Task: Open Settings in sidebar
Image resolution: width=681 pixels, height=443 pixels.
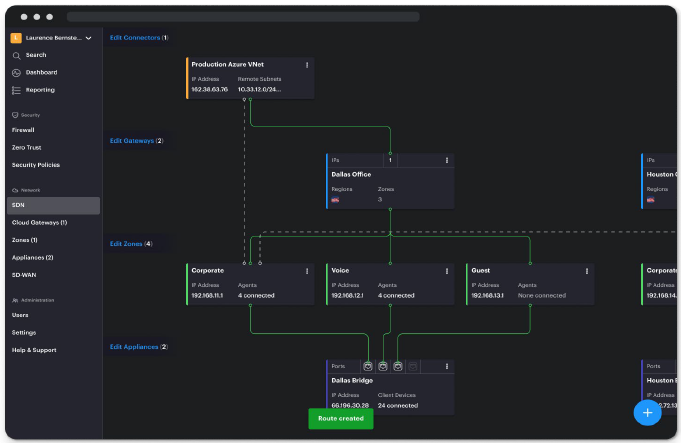Action: tap(24, 333)
